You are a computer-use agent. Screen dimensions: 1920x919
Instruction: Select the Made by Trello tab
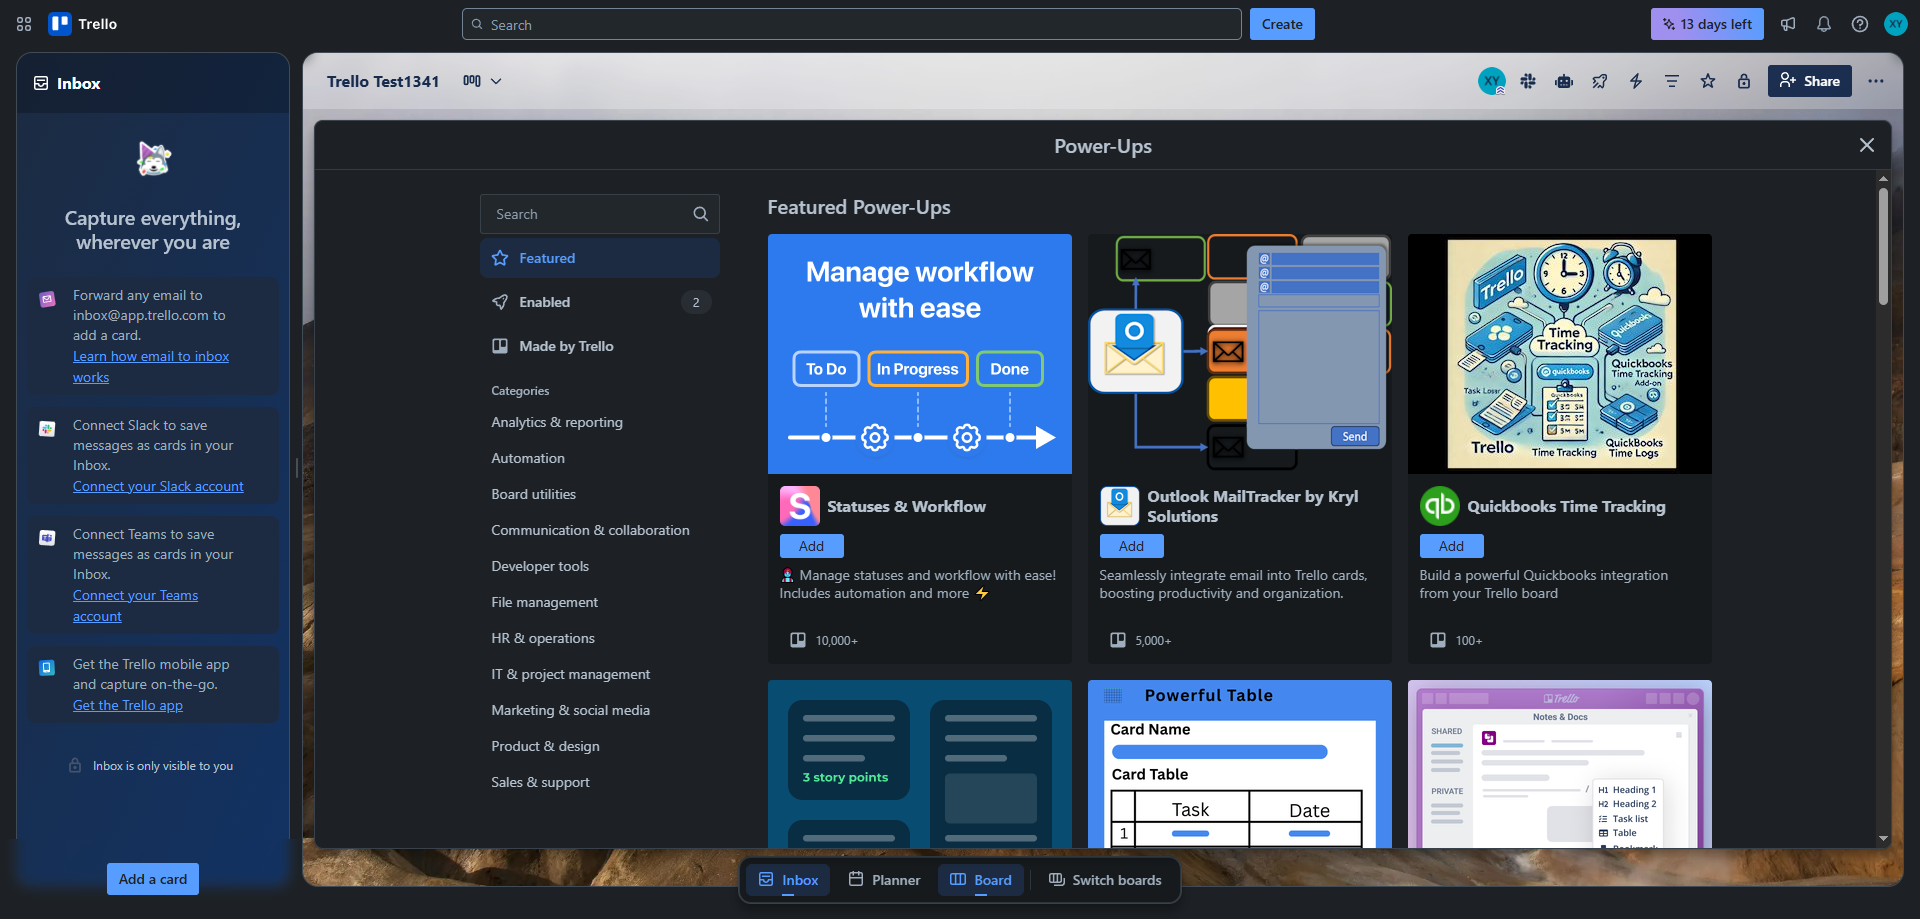coord(600,346)
